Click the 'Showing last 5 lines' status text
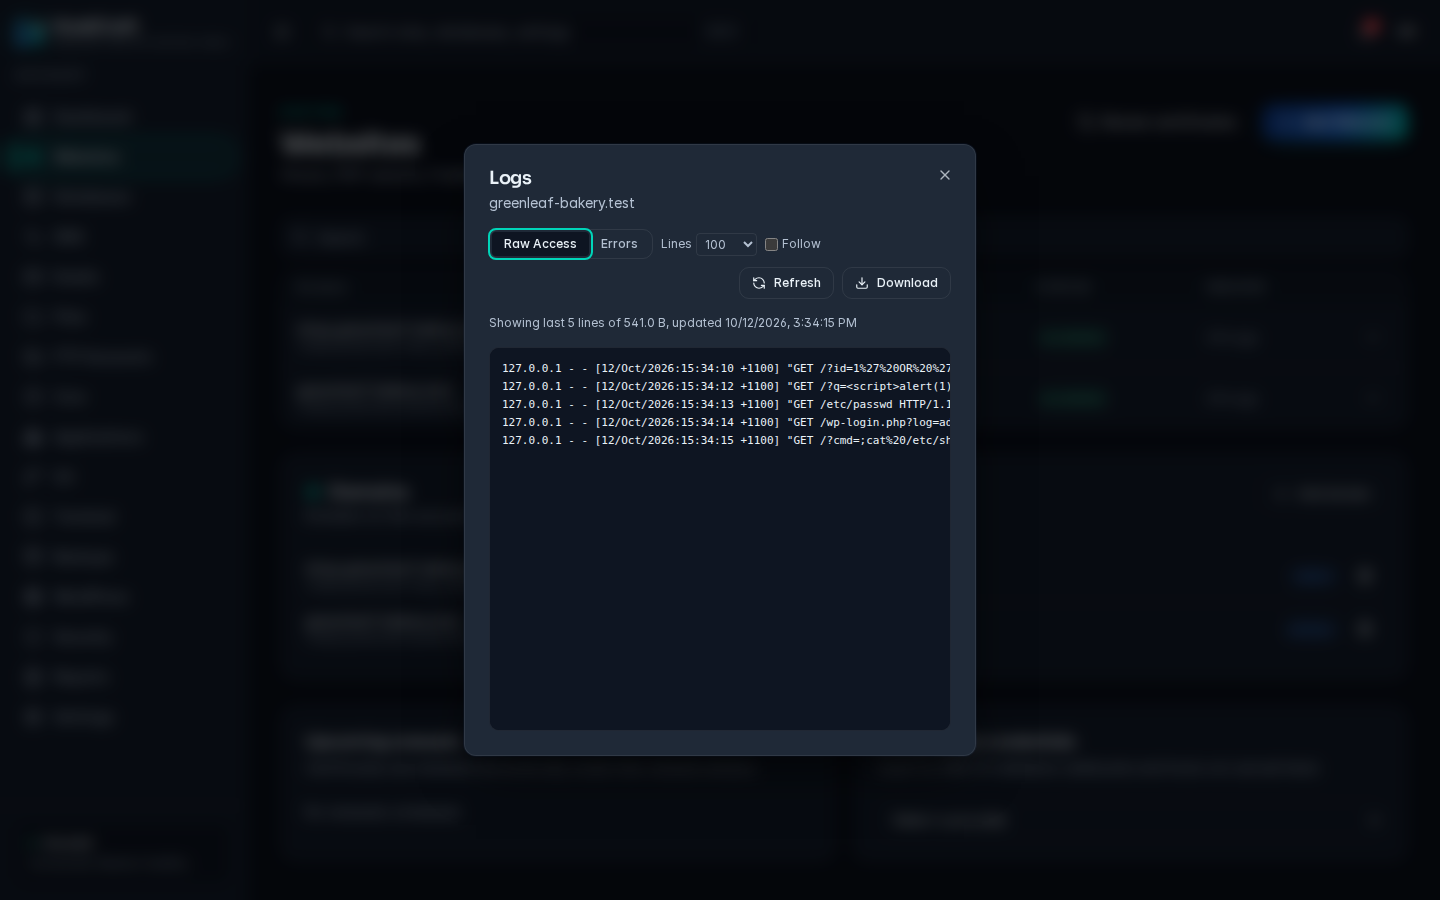The height and width of the screenshot is (900, 1440). click(x=673, y=323)
